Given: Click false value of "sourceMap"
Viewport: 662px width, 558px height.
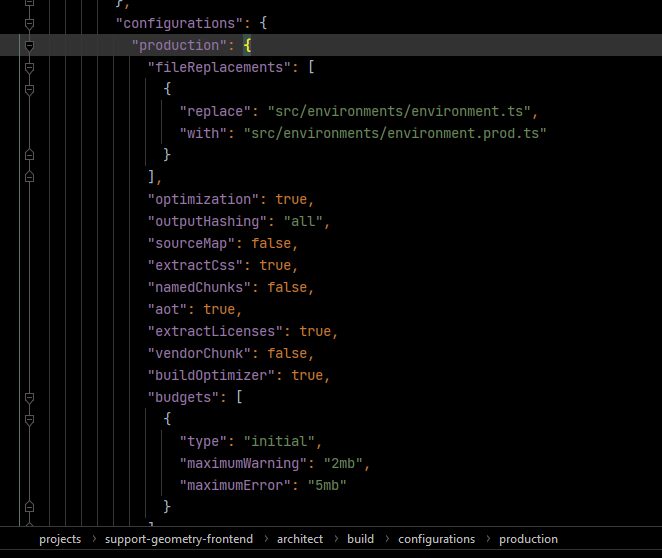Looking at the screenshot, I should click(x=271, y=243).
